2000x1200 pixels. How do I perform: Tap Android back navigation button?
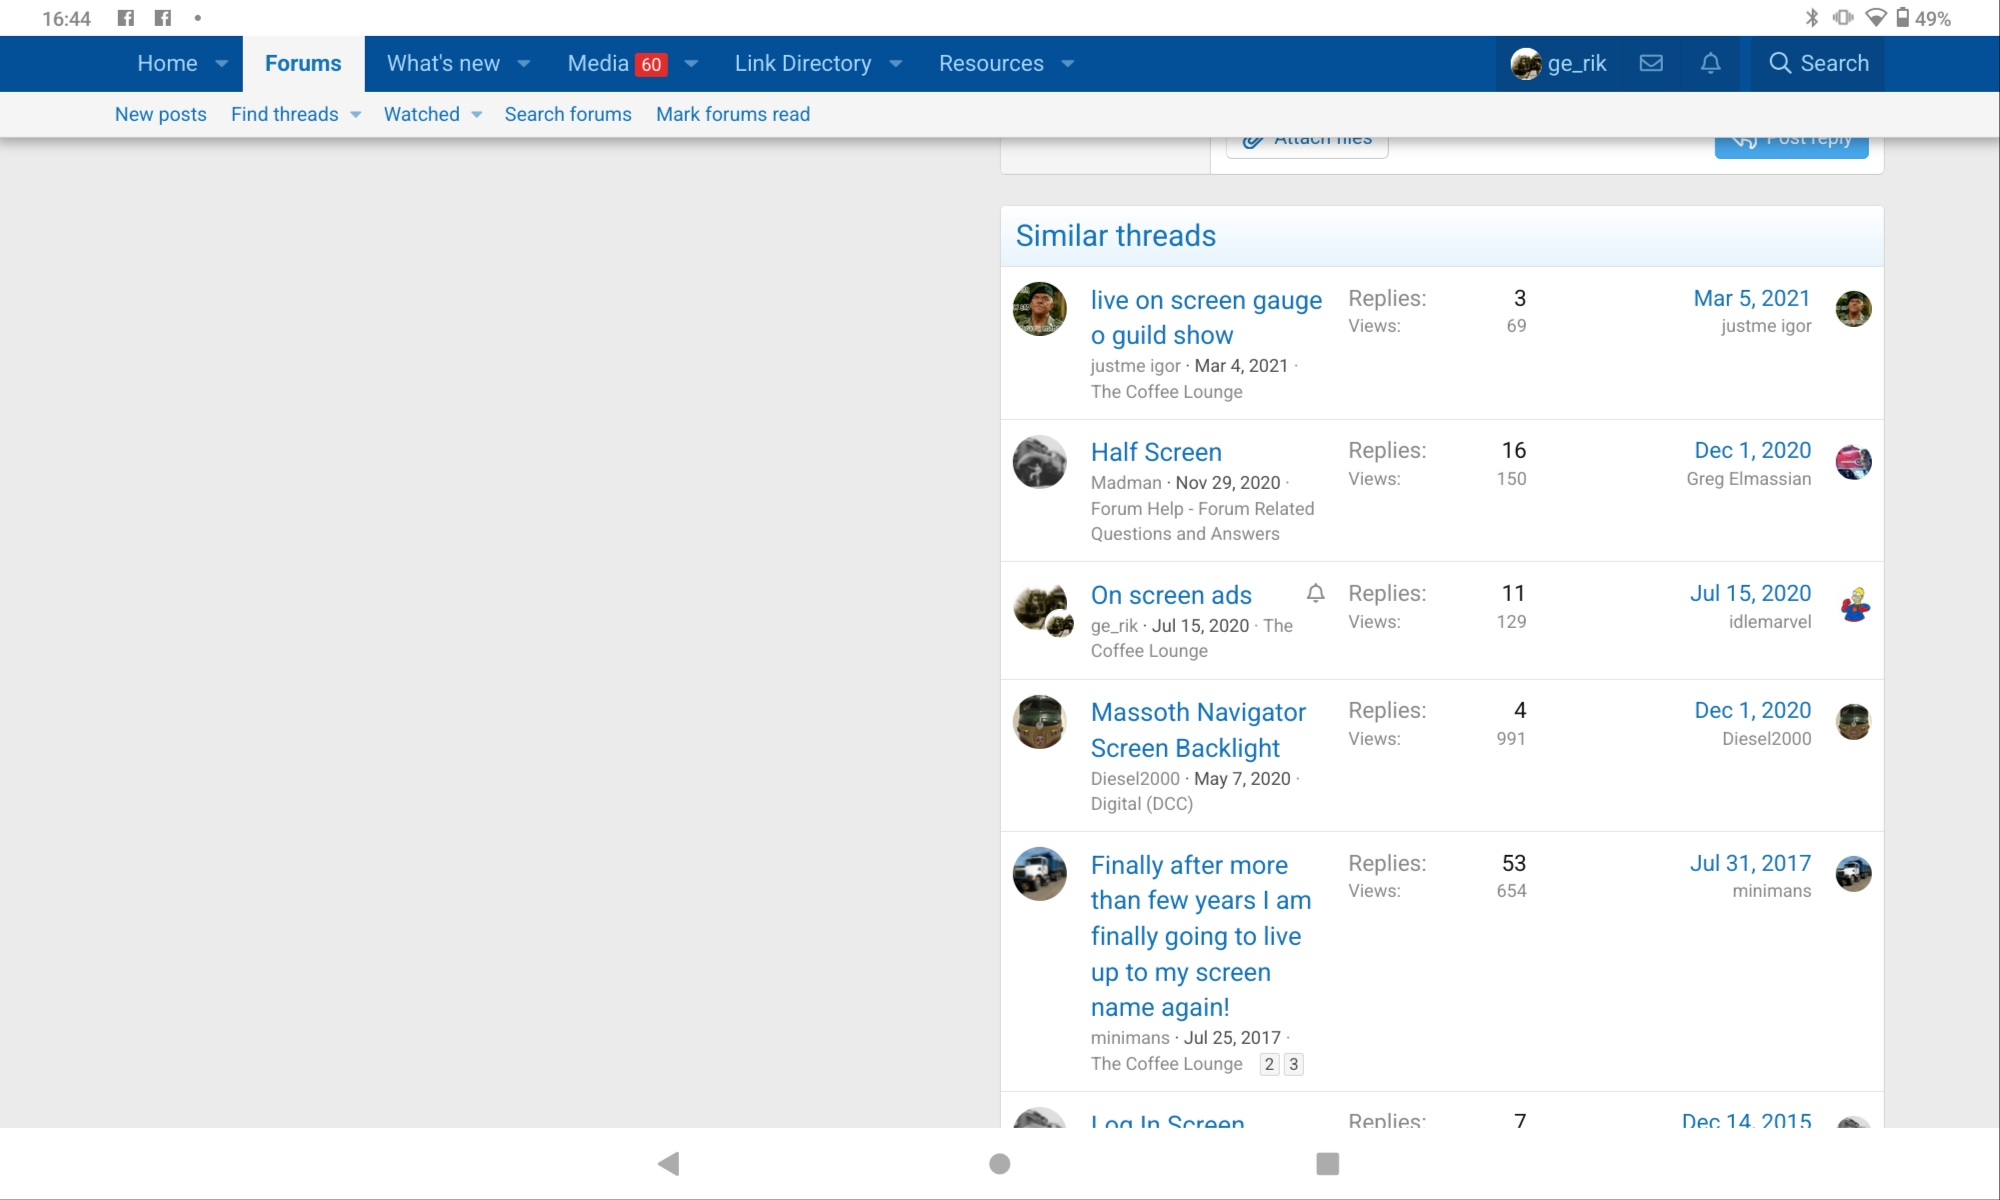[669, 1163]
